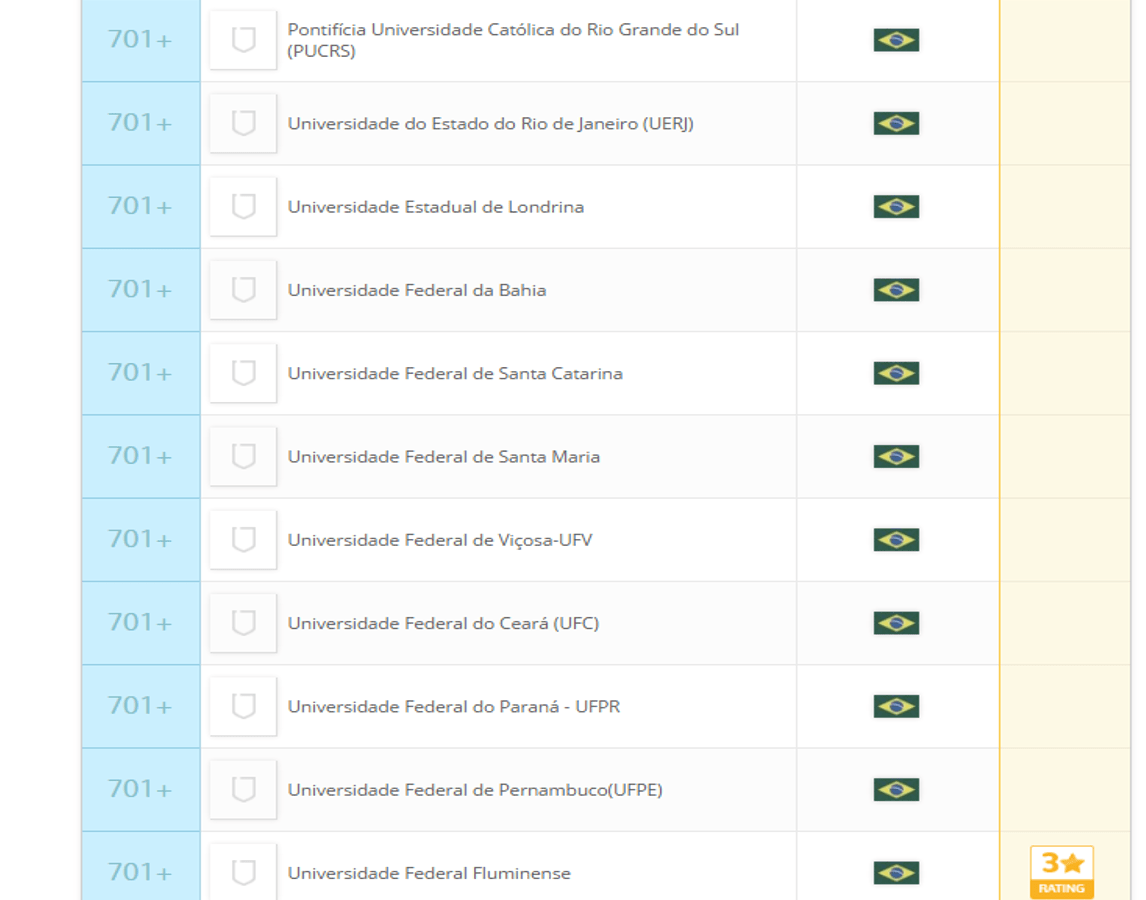Click Brazil flag in Pernambuco(UFPE) row

click(x=896, y=790)
